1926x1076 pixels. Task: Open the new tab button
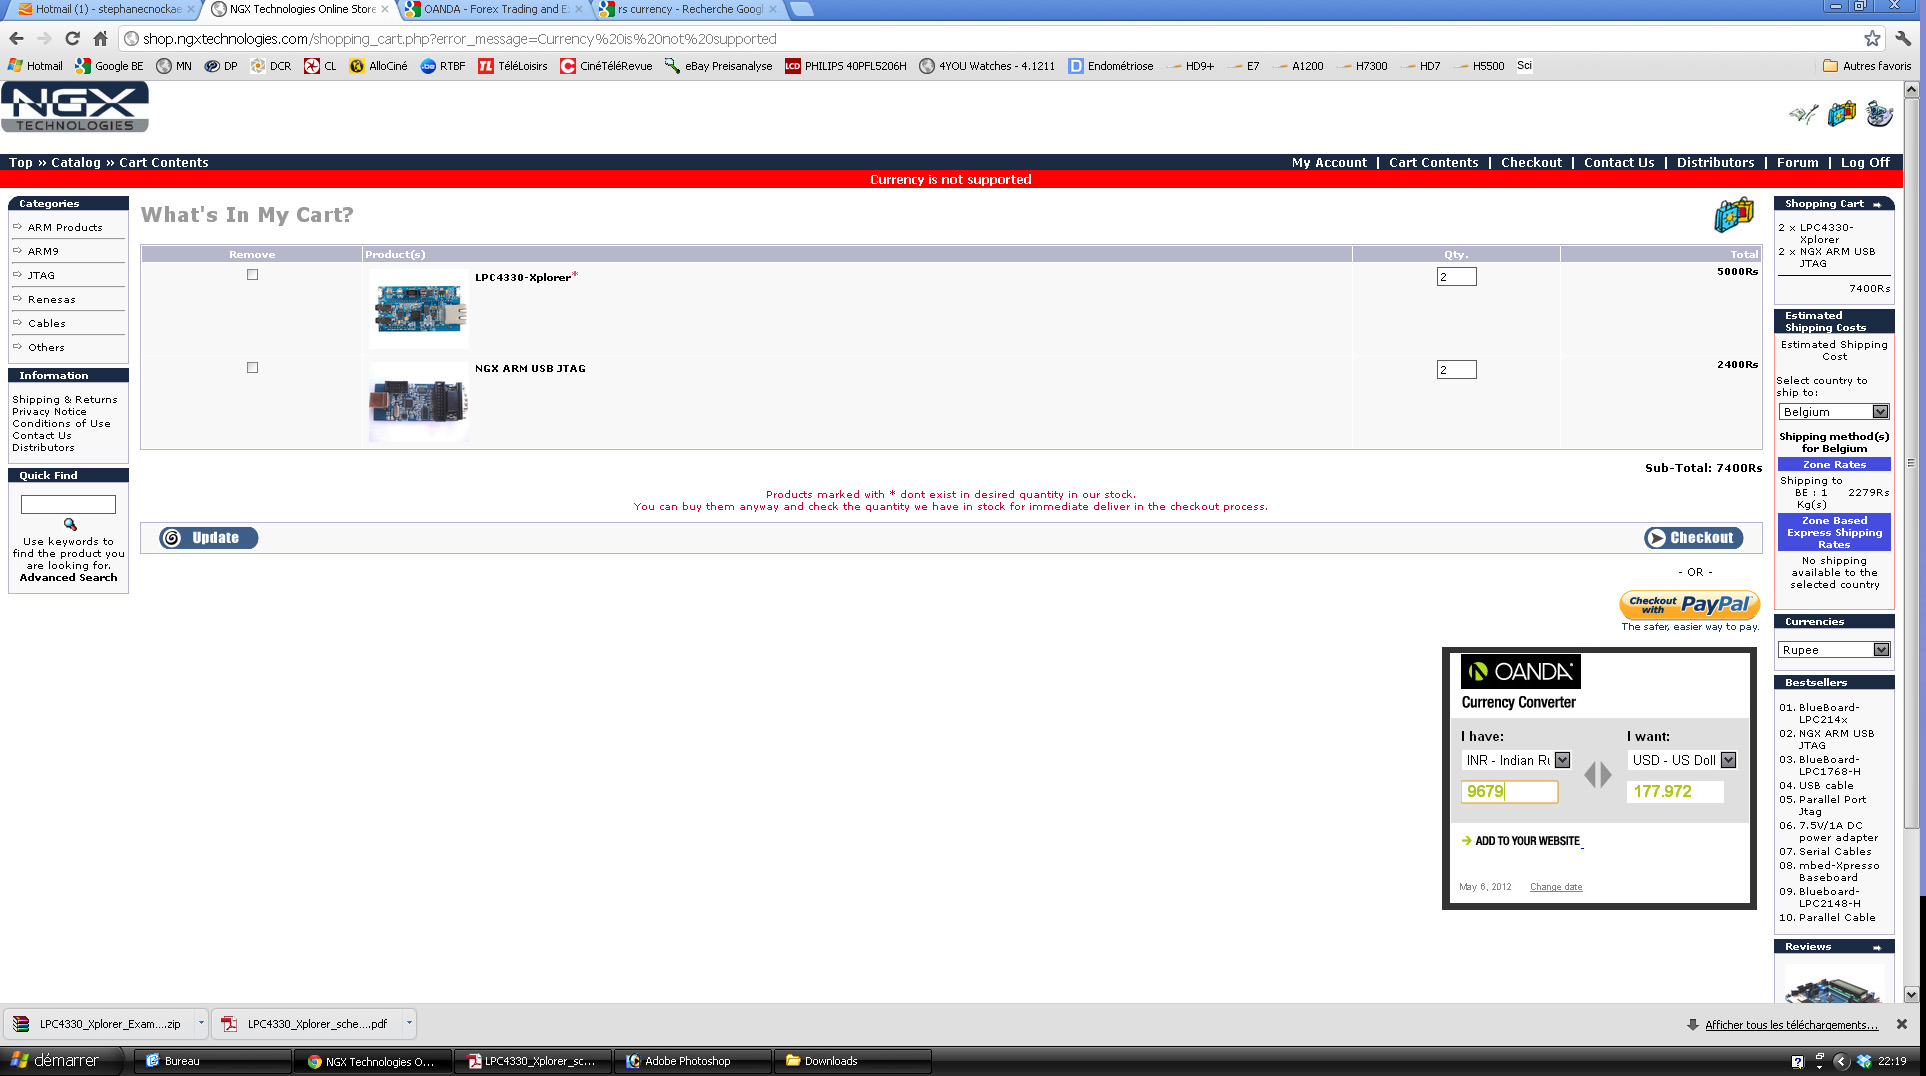point(802,10)
